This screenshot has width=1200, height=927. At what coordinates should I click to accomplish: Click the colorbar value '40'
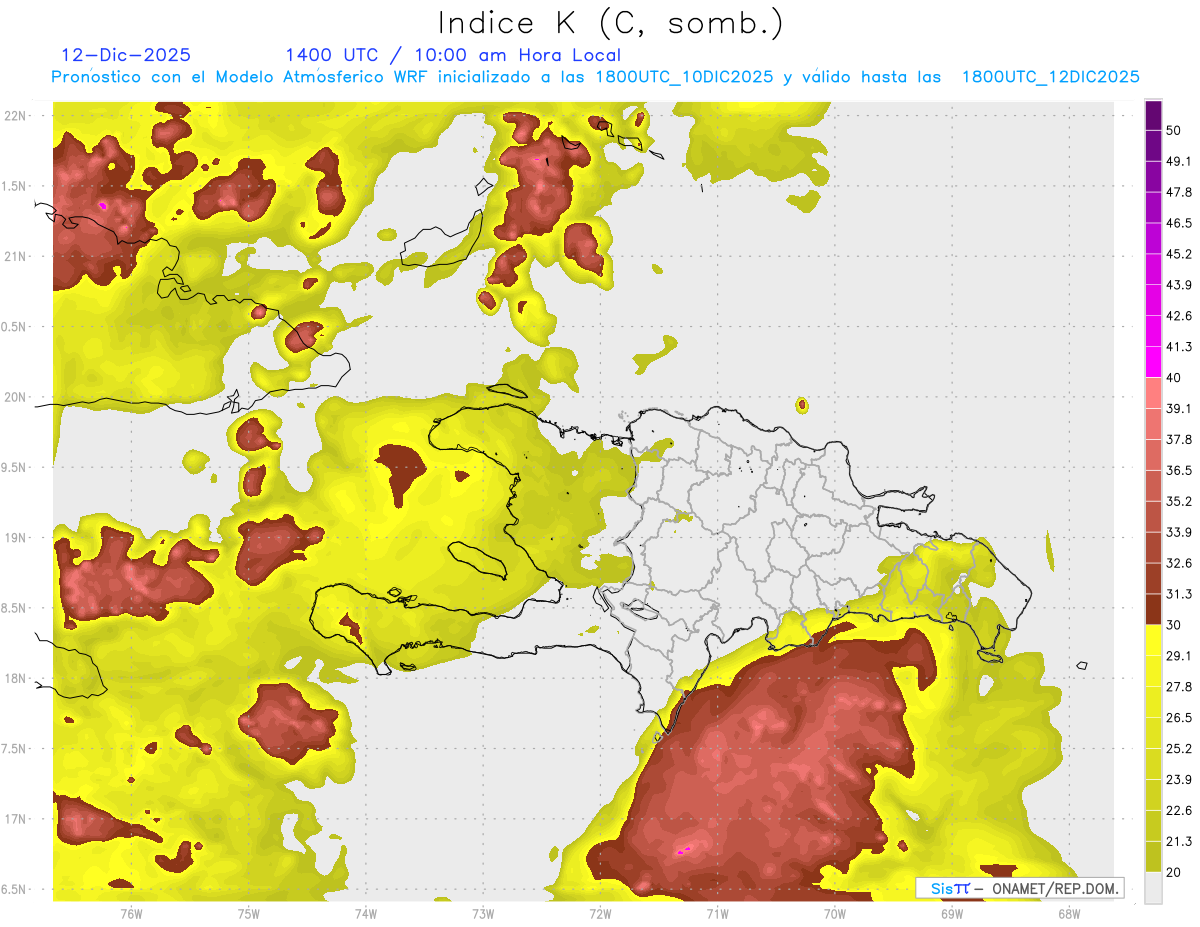[x=1174, y=378]
